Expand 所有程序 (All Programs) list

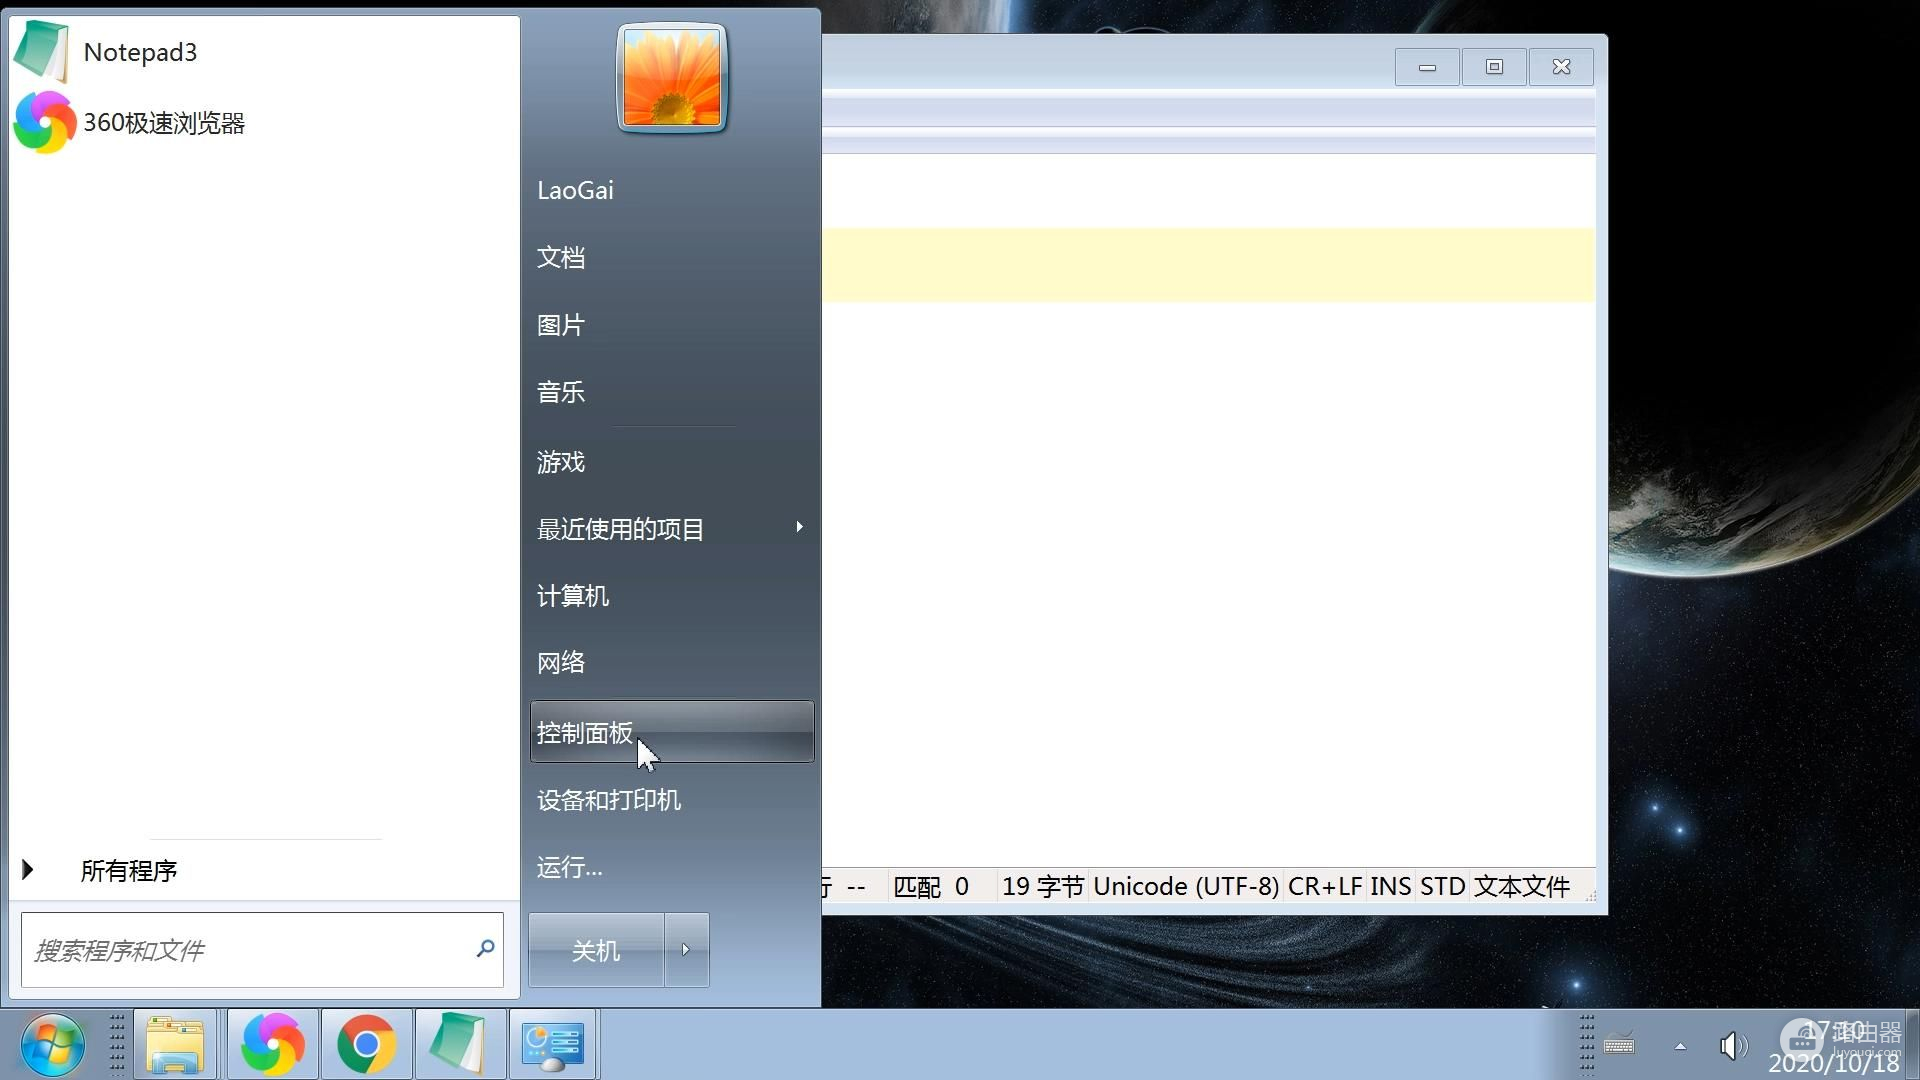pos(128,870)
